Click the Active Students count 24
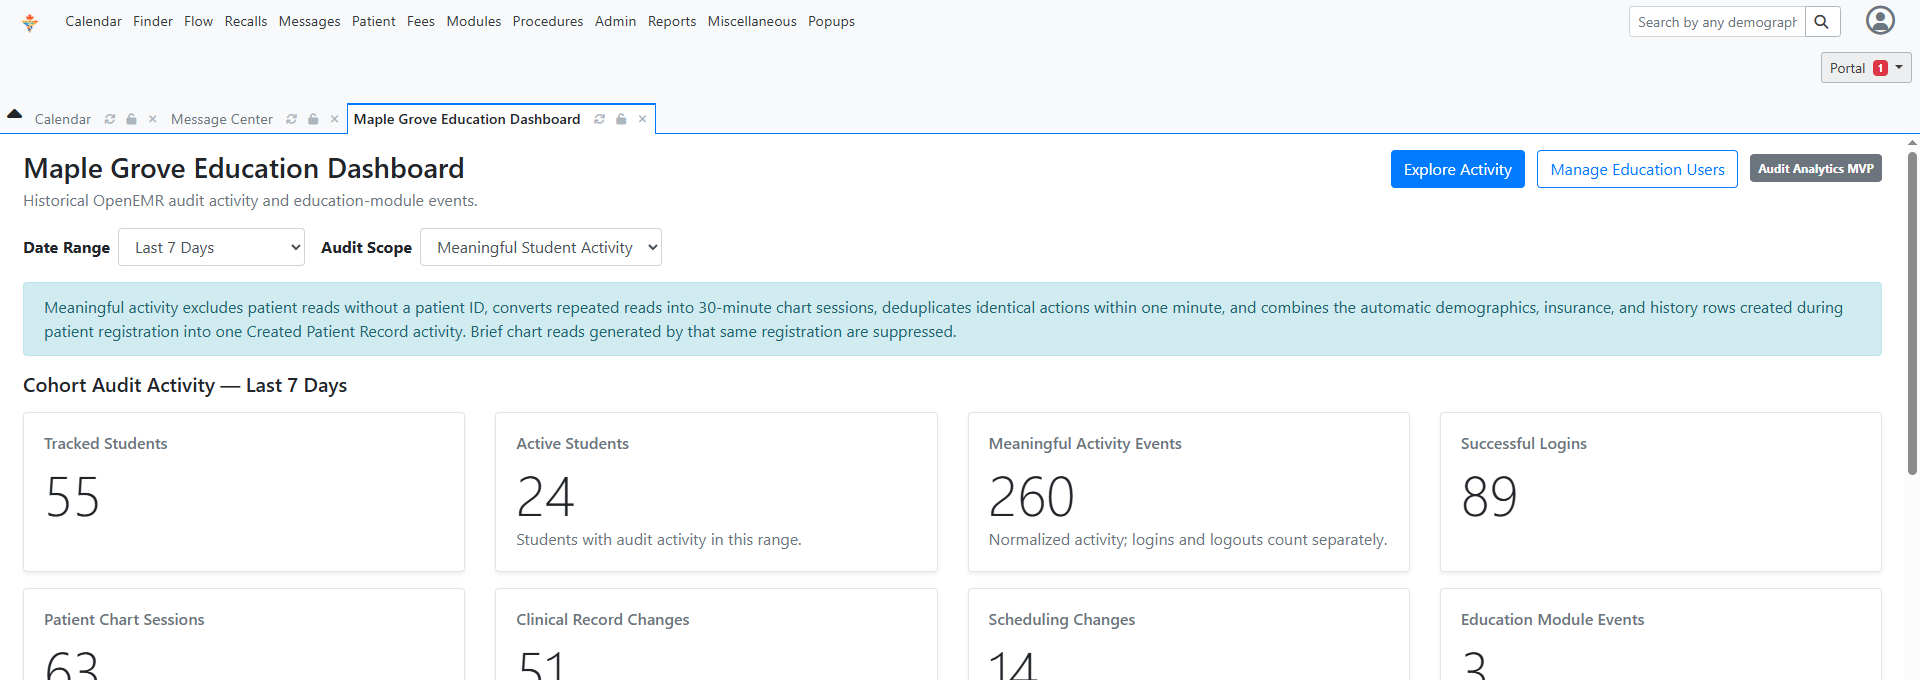 [x=545, y=497]
